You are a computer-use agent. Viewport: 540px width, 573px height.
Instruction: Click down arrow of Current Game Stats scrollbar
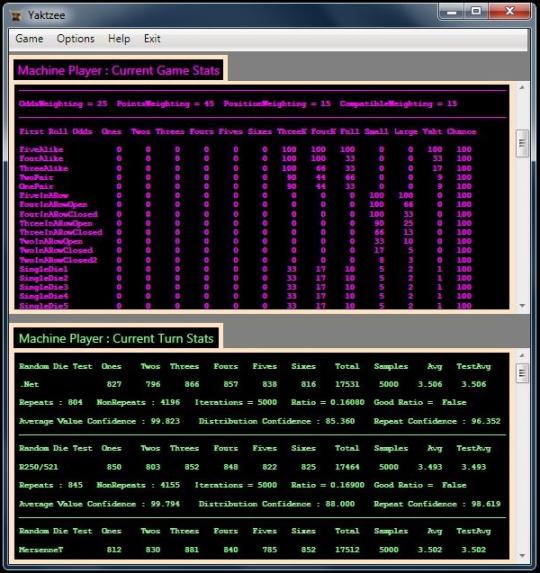522,306
